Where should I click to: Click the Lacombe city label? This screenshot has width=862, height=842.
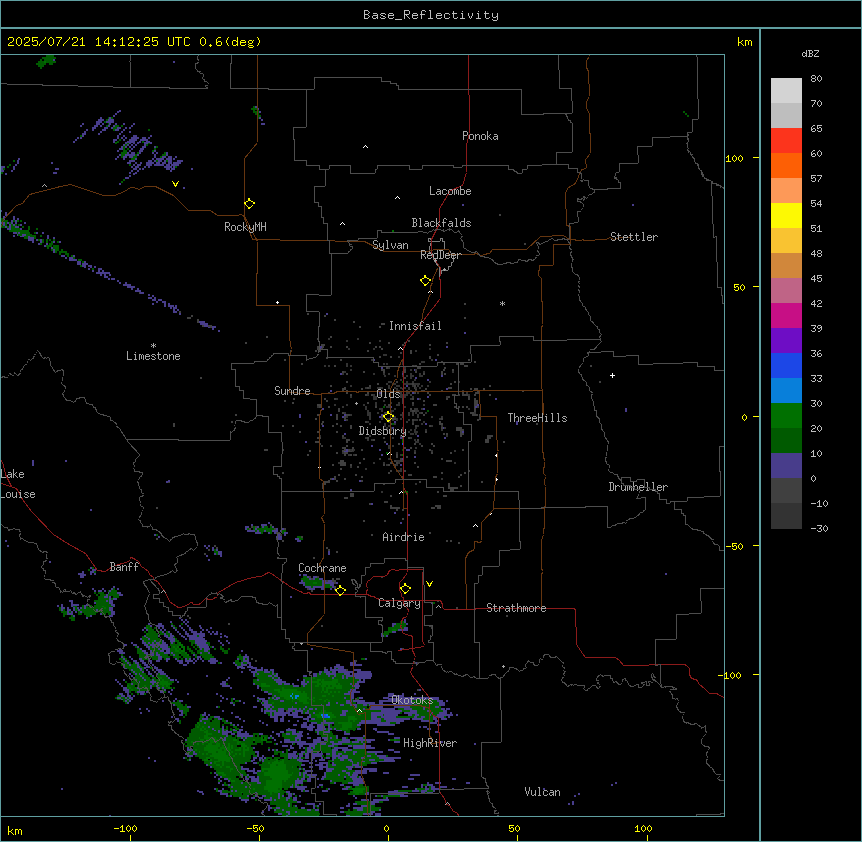(450, 191)
